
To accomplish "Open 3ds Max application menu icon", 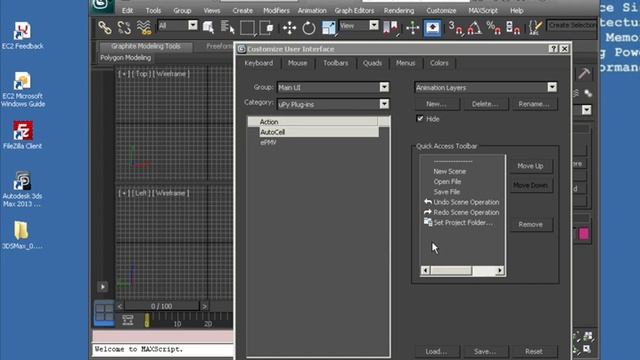I will tap(101, 5).
